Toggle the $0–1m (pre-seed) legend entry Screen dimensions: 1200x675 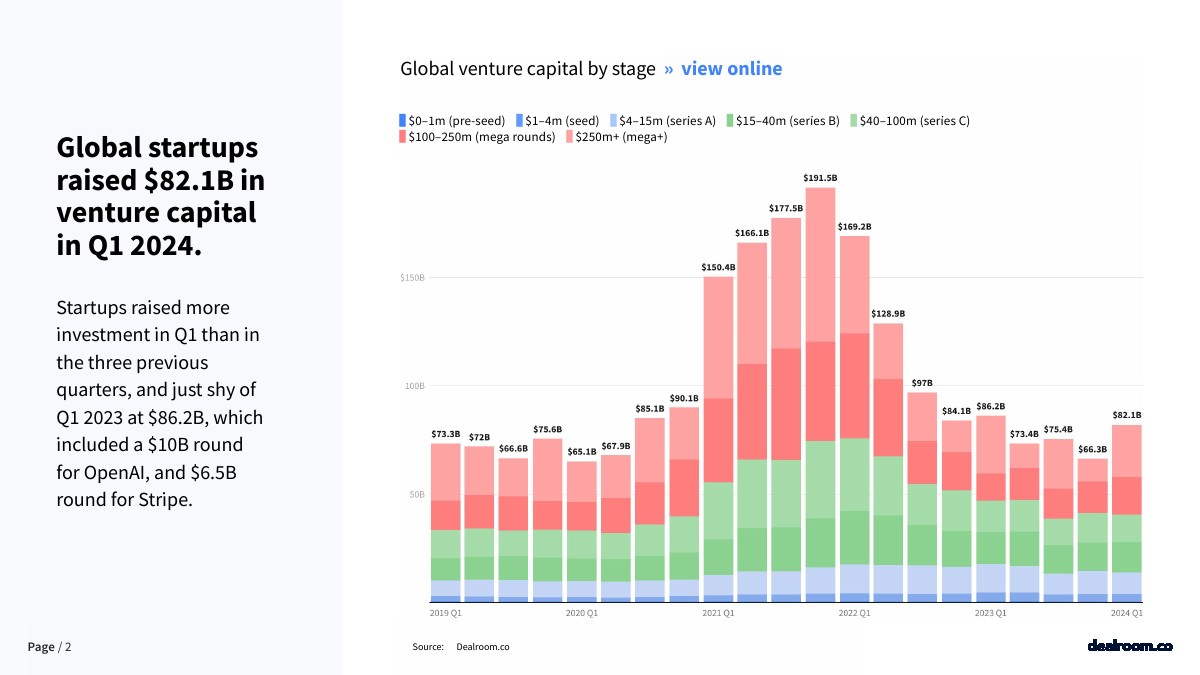(452, 121)
